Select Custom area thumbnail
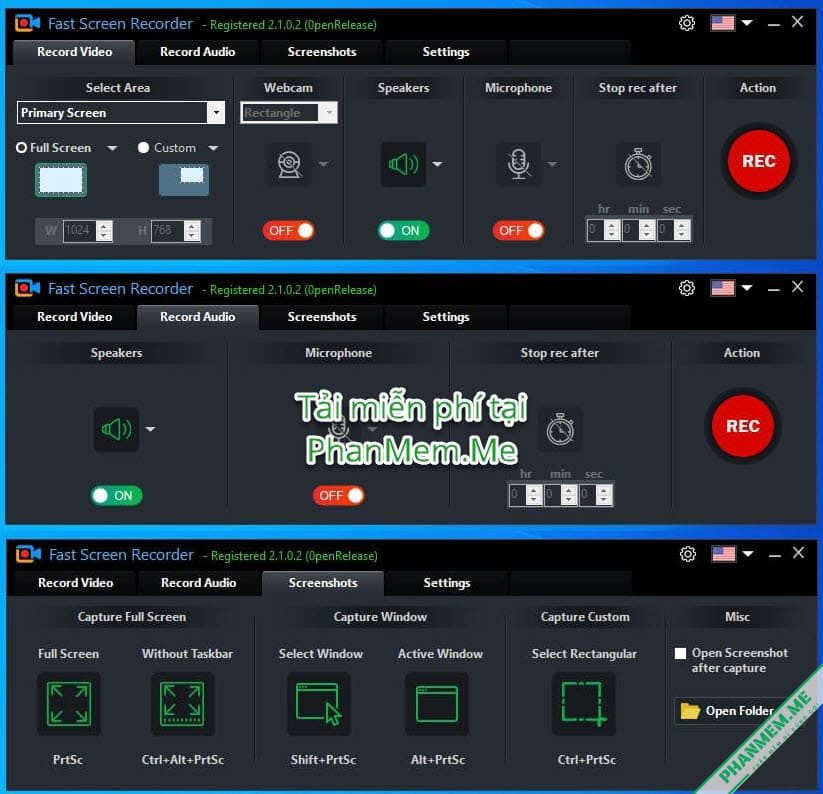The width and height of the screenshot is (823, 794). (184, 180)
